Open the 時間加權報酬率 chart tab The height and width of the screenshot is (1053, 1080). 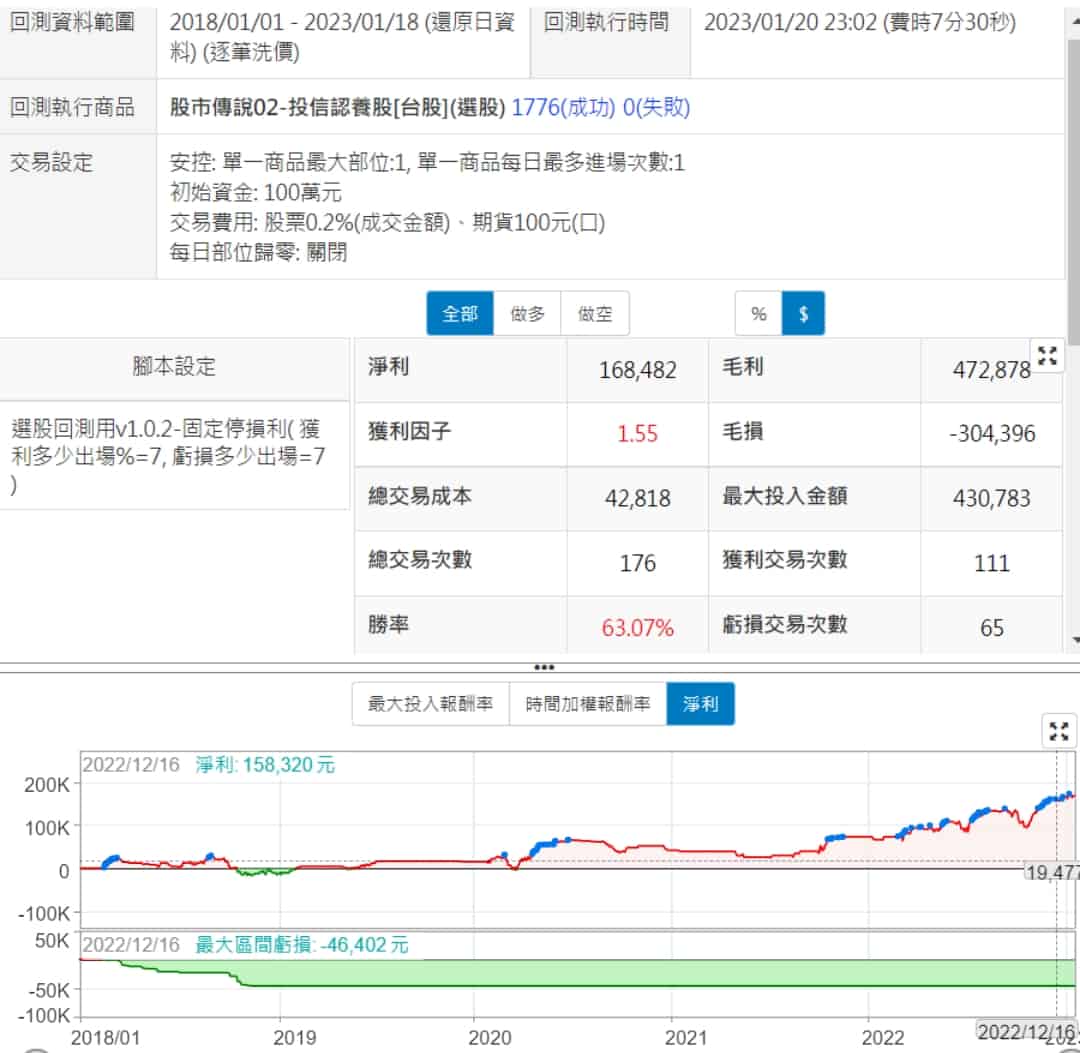(x=588, y=704)
